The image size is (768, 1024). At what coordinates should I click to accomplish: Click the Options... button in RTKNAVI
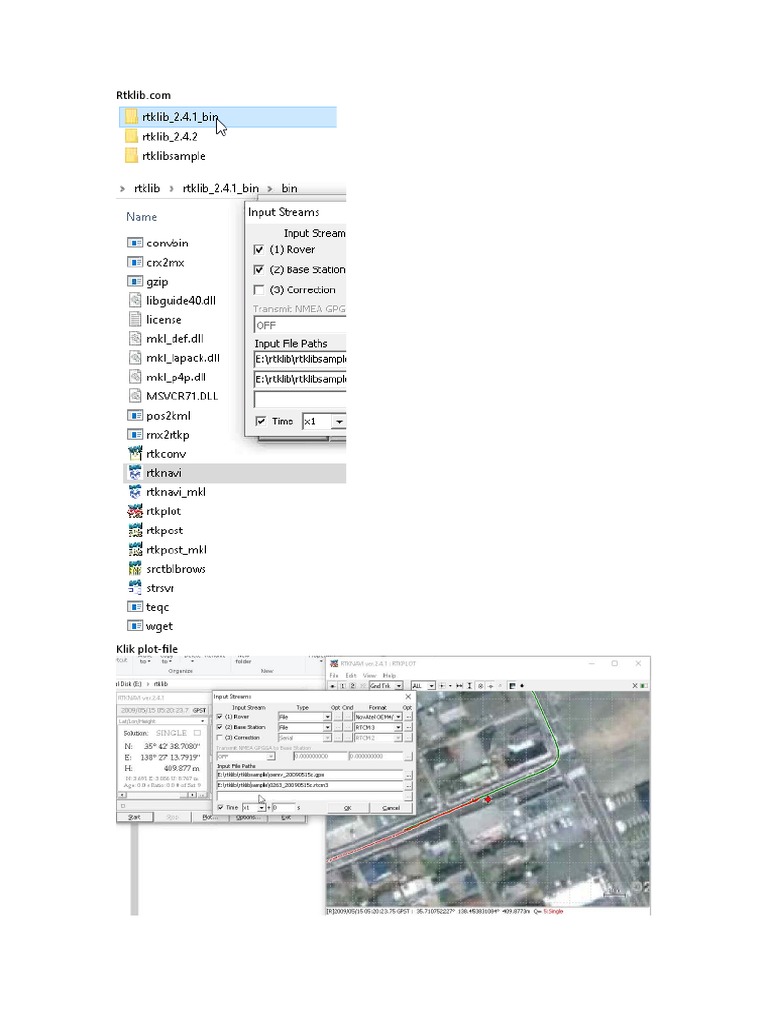click(x=248, y=817)
